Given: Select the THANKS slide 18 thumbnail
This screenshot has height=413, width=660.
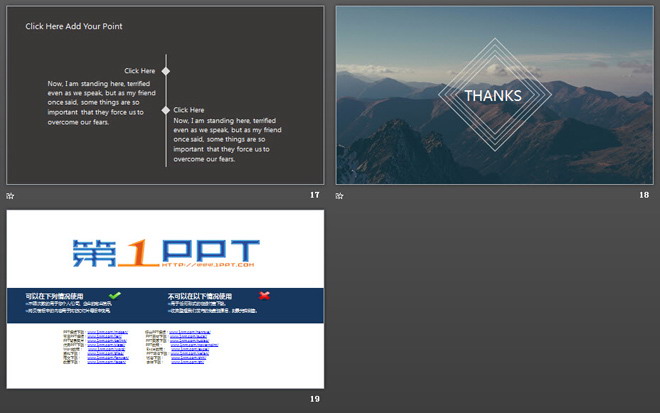Looking at the screenshot, I should coord(495,95).
